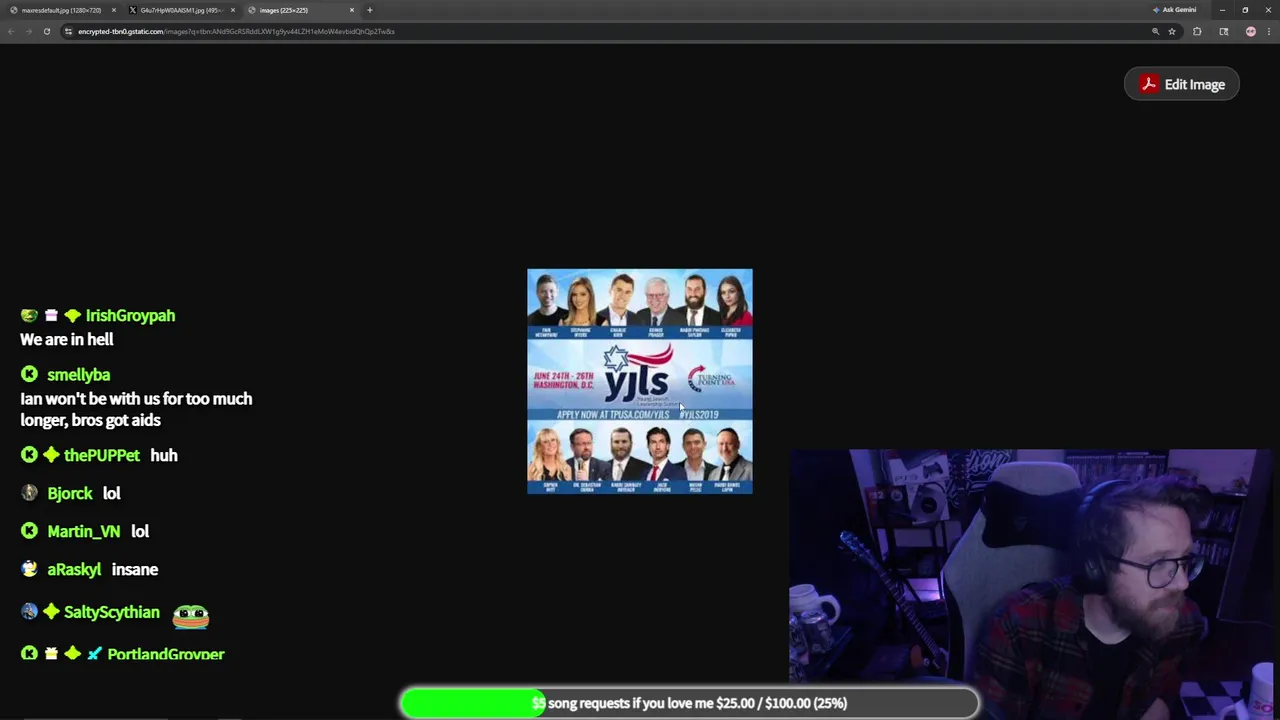Select the images (225×225) tab

pyautogui.click(x=300, y=10)
